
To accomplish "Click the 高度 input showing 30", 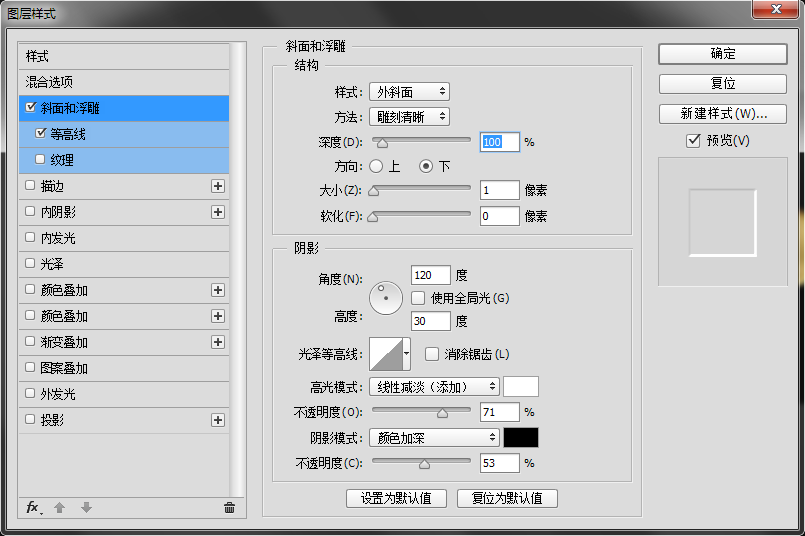I will click(431, 321).
